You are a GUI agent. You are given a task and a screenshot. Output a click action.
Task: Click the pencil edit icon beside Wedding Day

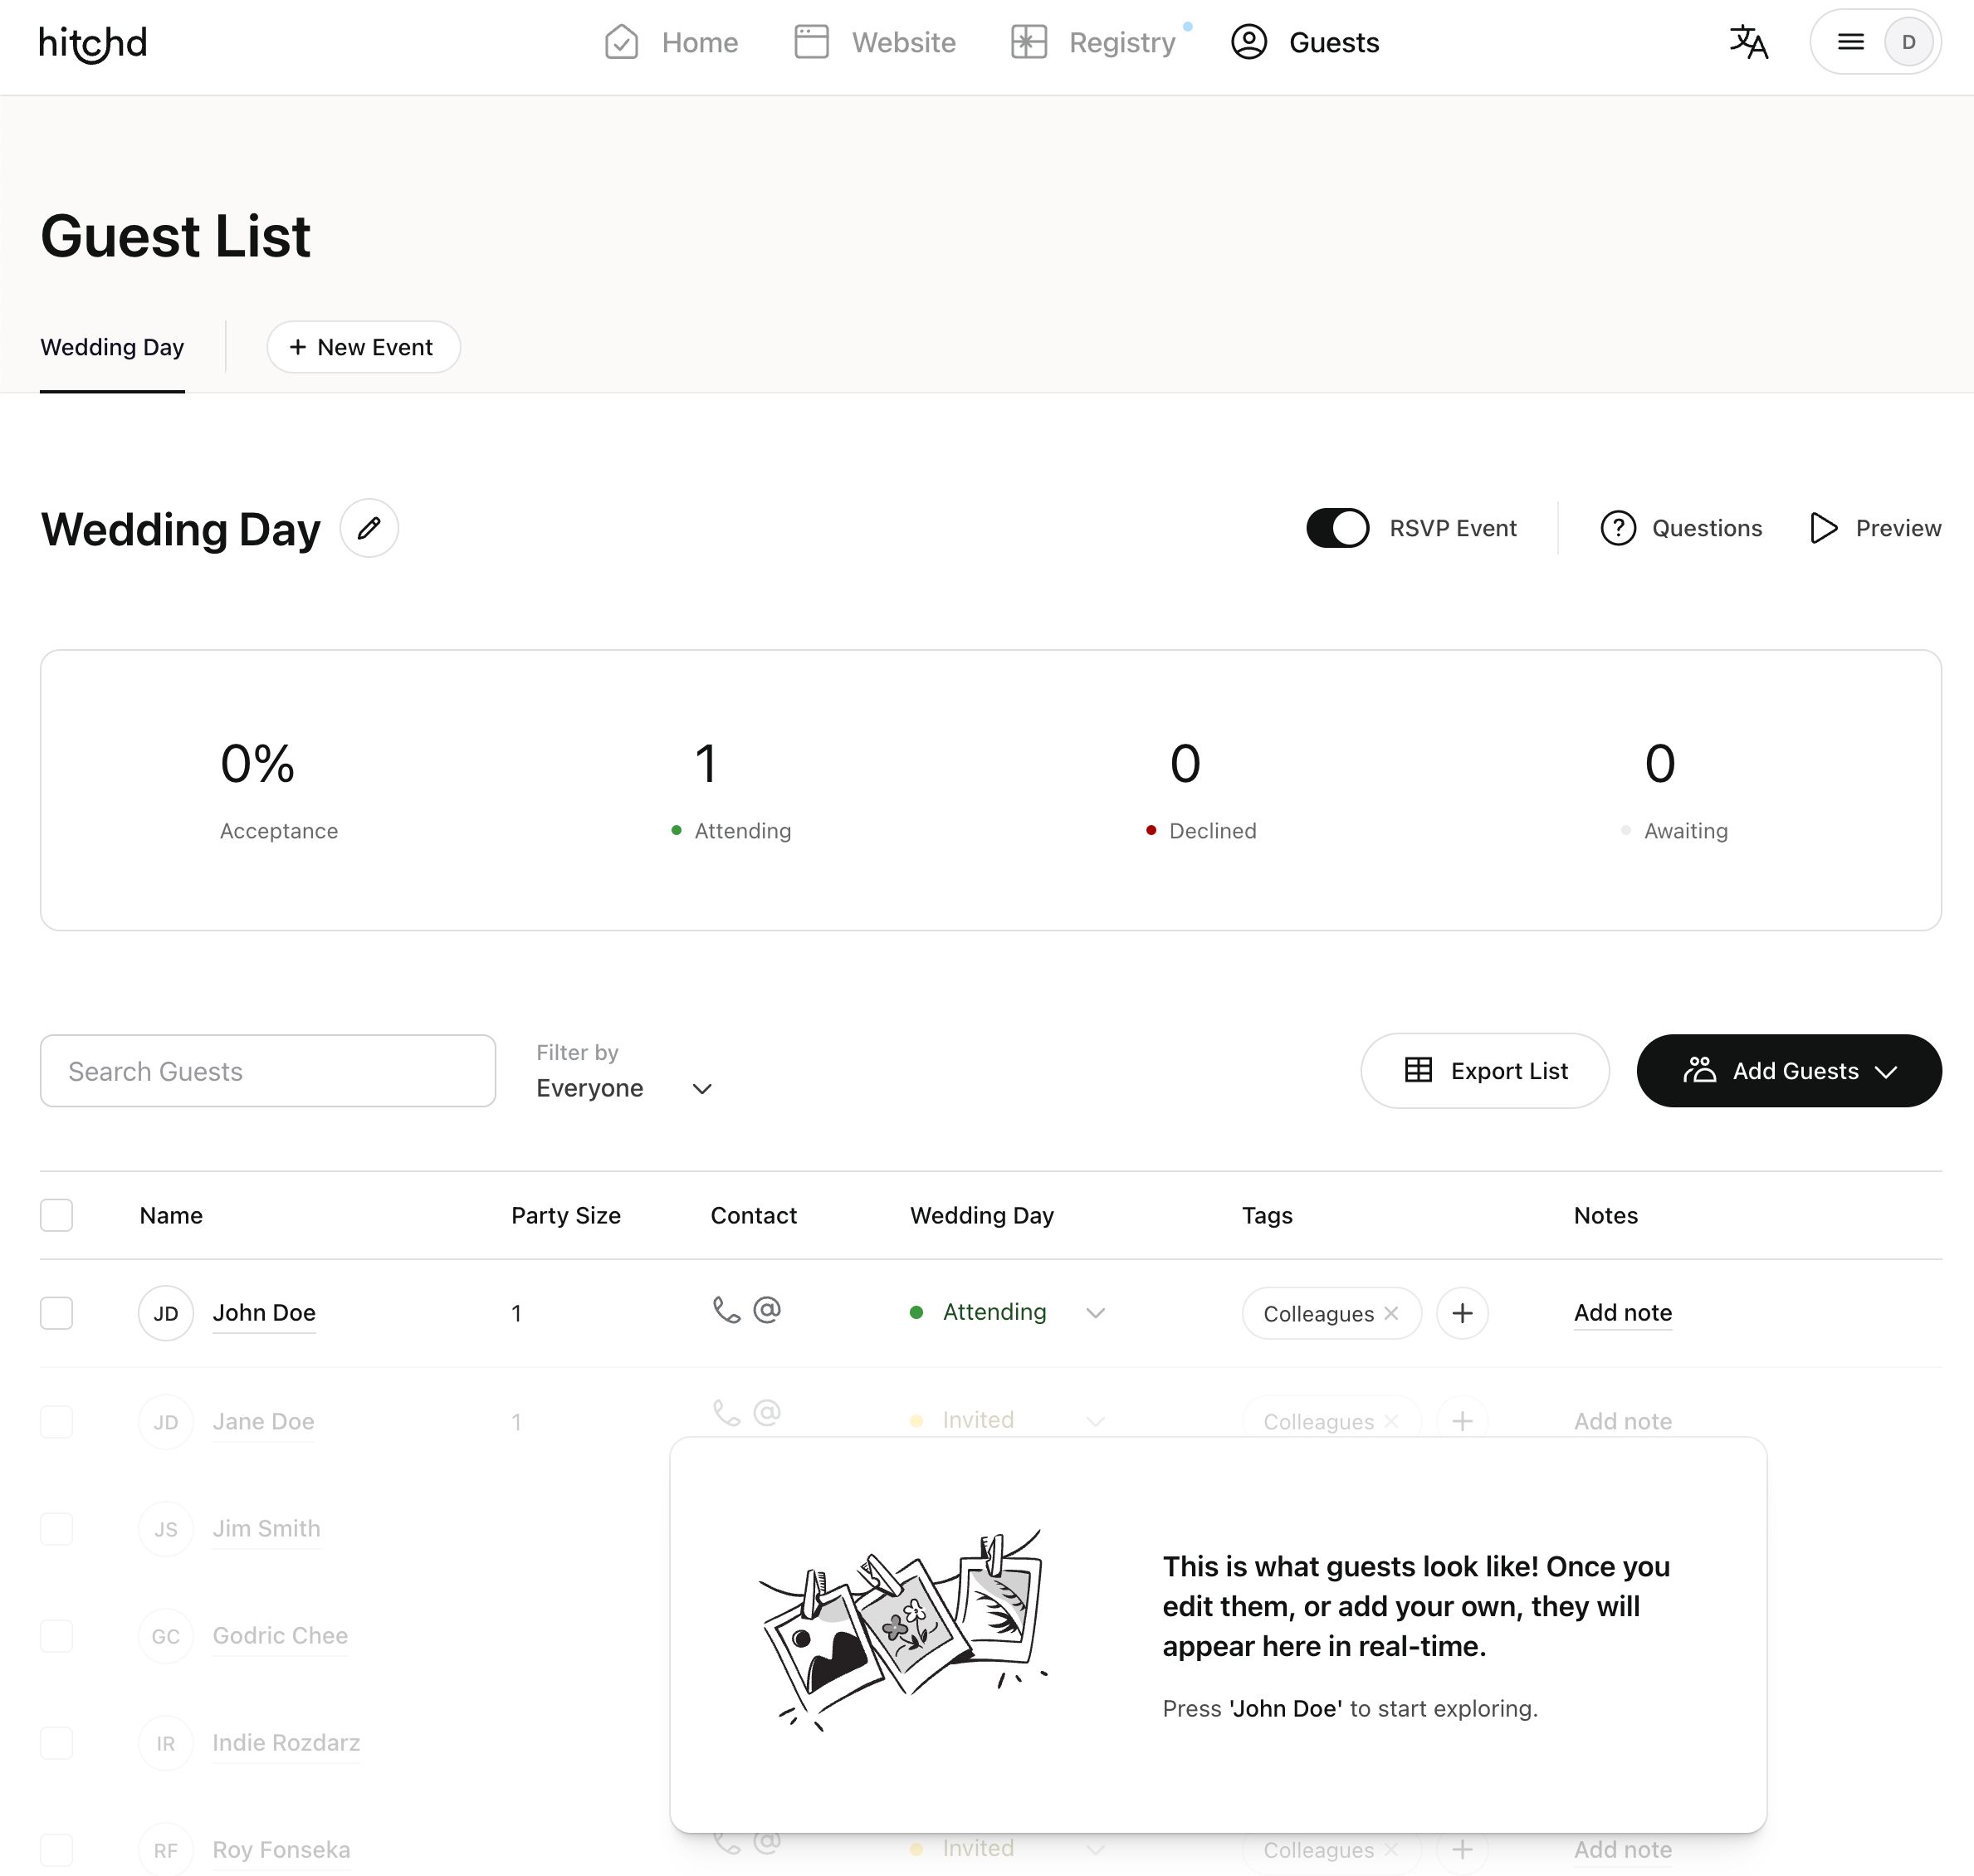pyautogui.click(x=369, y=528)
